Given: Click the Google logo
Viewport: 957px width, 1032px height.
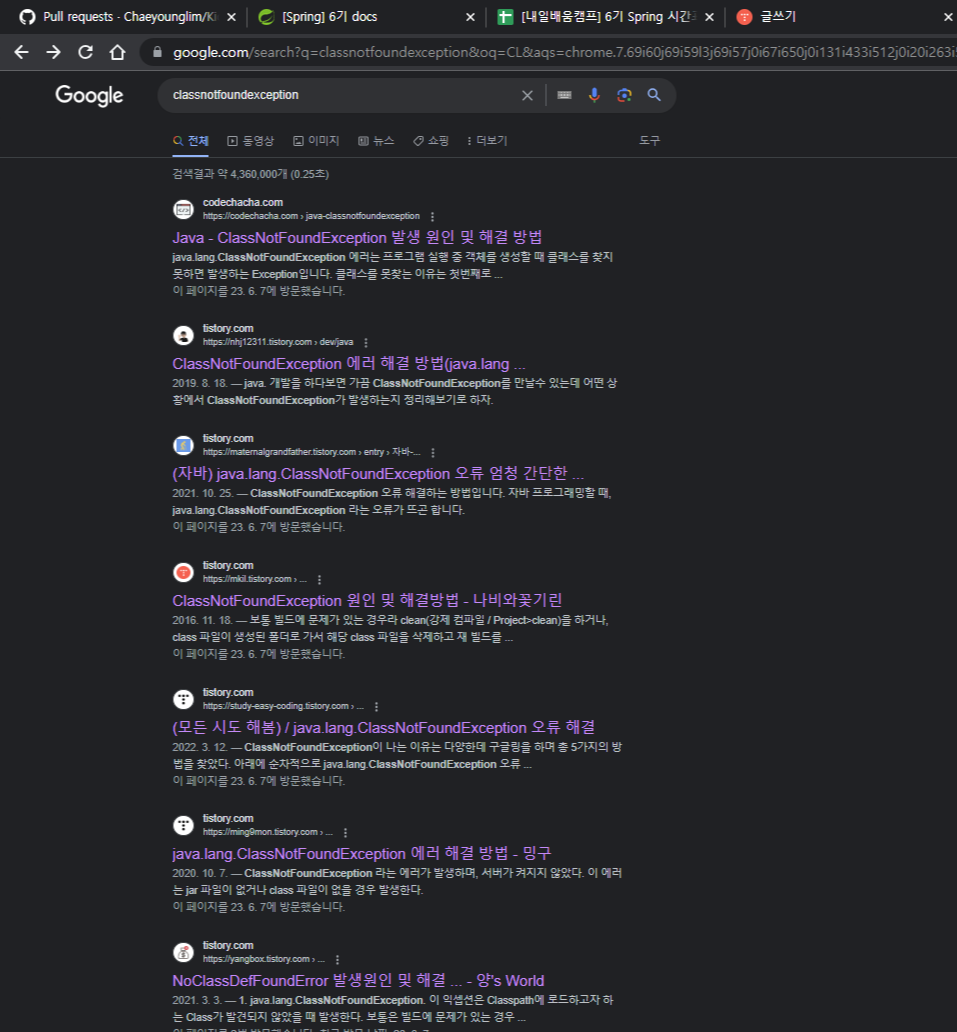Looking at the screenshot, I should click(89, 95).
